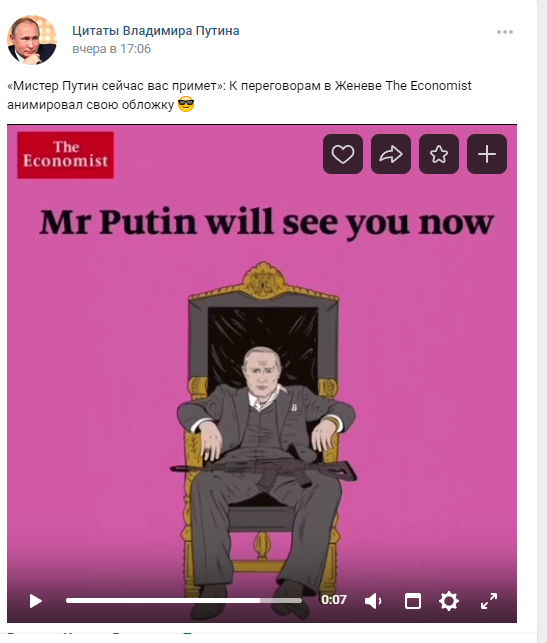The image size is (547, 643).
Task: Add video to my list with plus icon
Action: click(487, 154)
